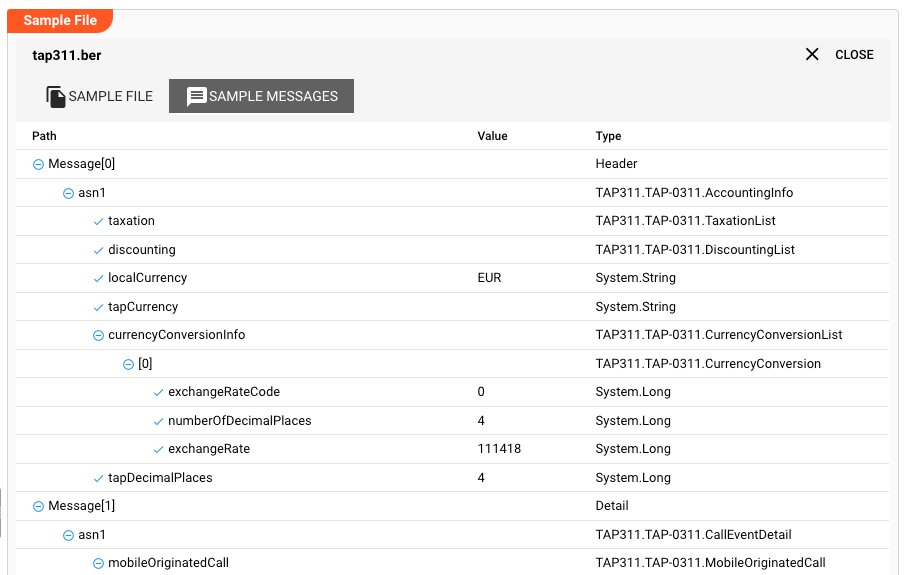The height and width of the screenshot is (575, 908).
Task: Select the exchangeRateCode row label
Action: [224, 392]
